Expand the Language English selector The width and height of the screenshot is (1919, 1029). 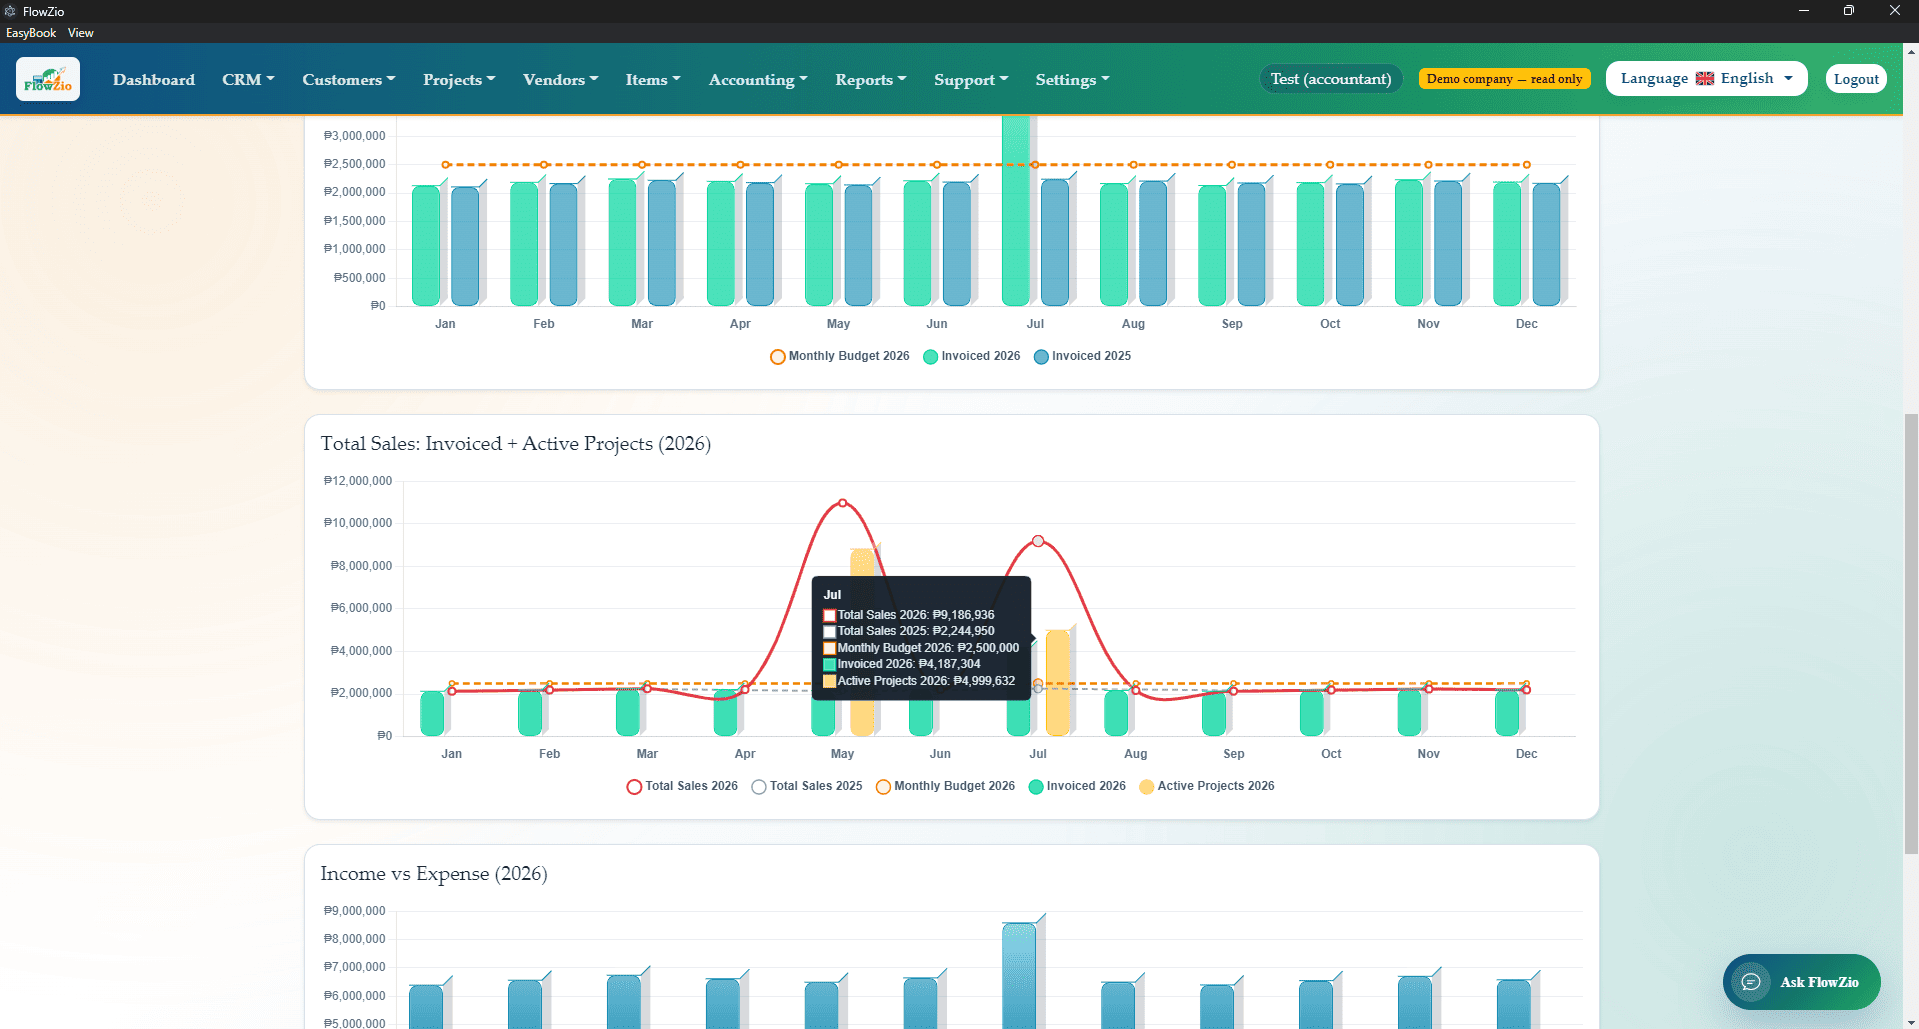[x=1706, y=79]
